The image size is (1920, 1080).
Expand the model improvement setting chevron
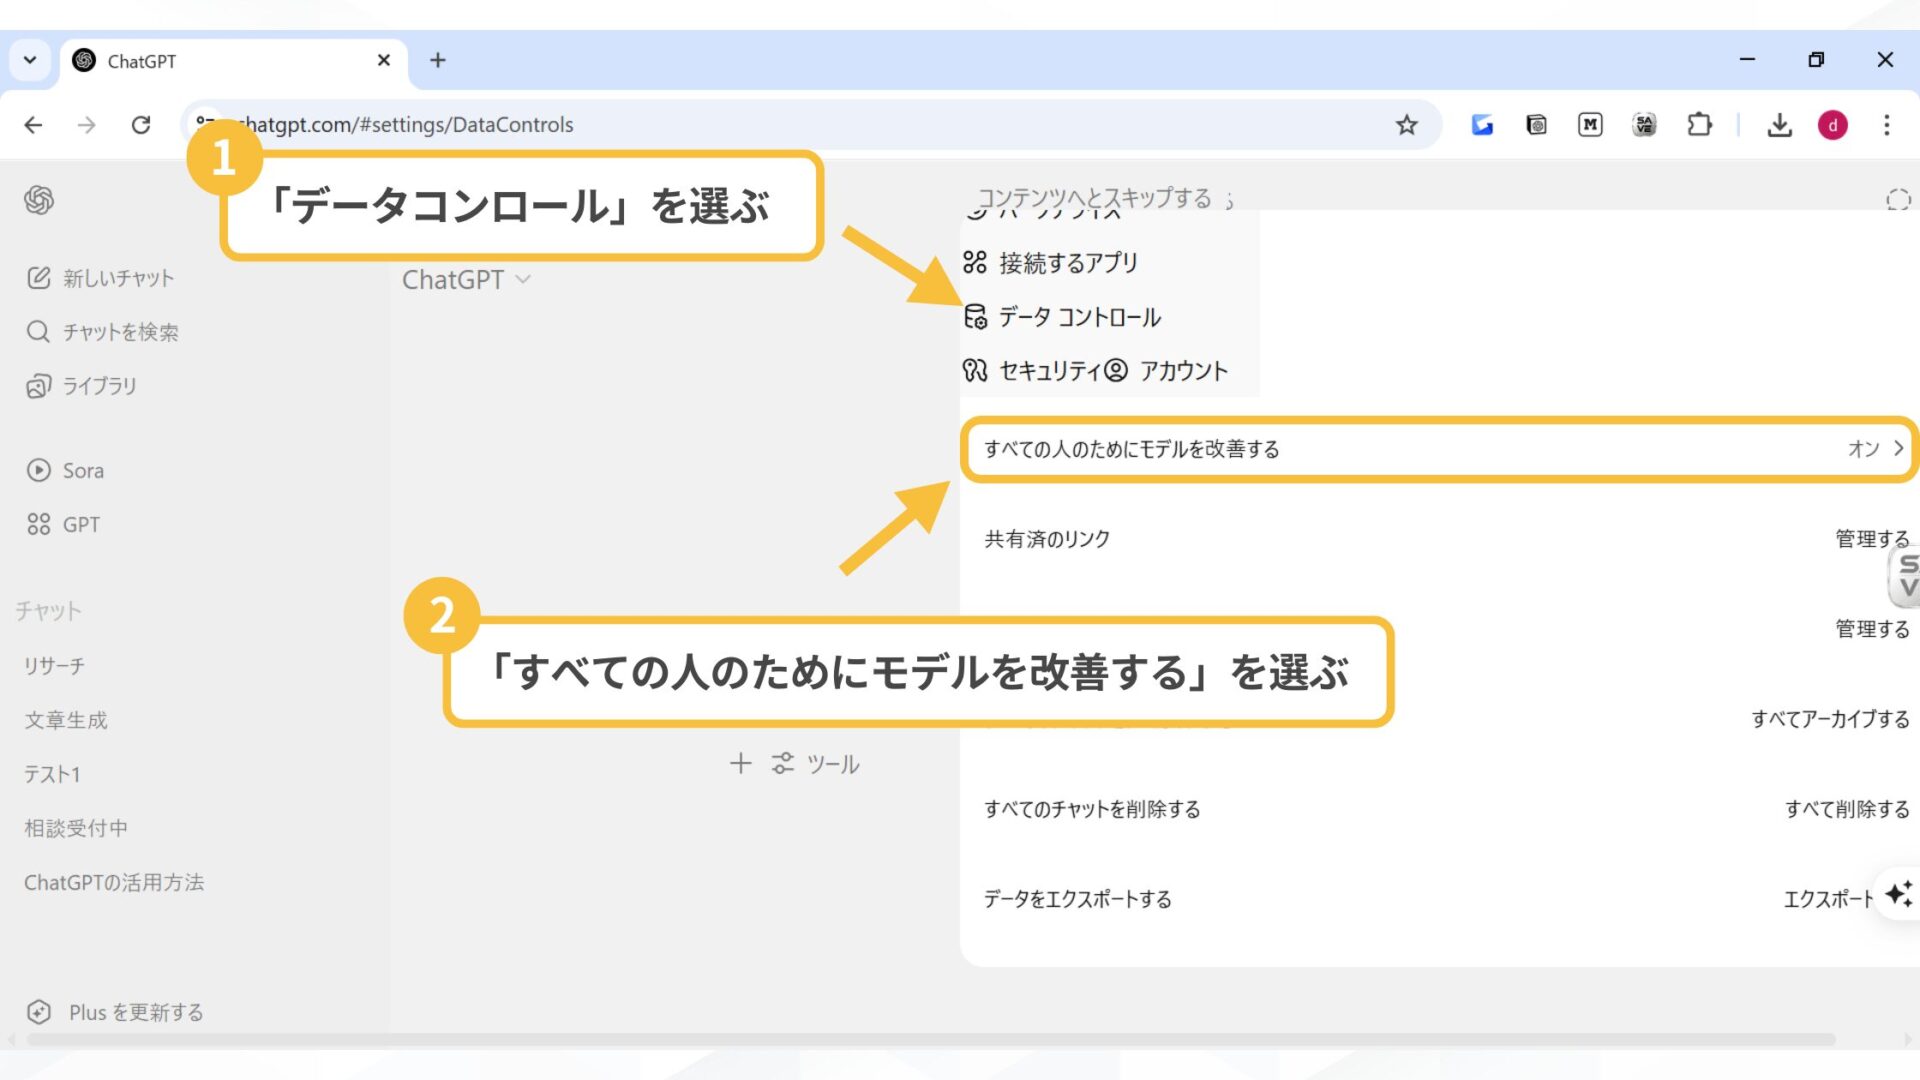1898,449
